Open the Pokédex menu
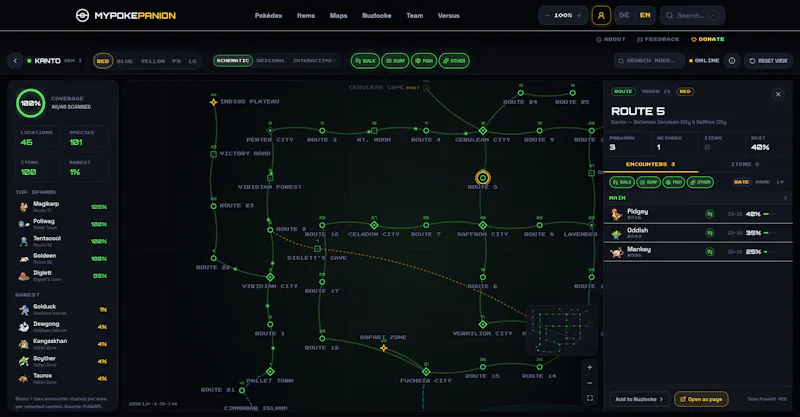The height and width of the screenshot is (417, 800). (x=268, y=16)
